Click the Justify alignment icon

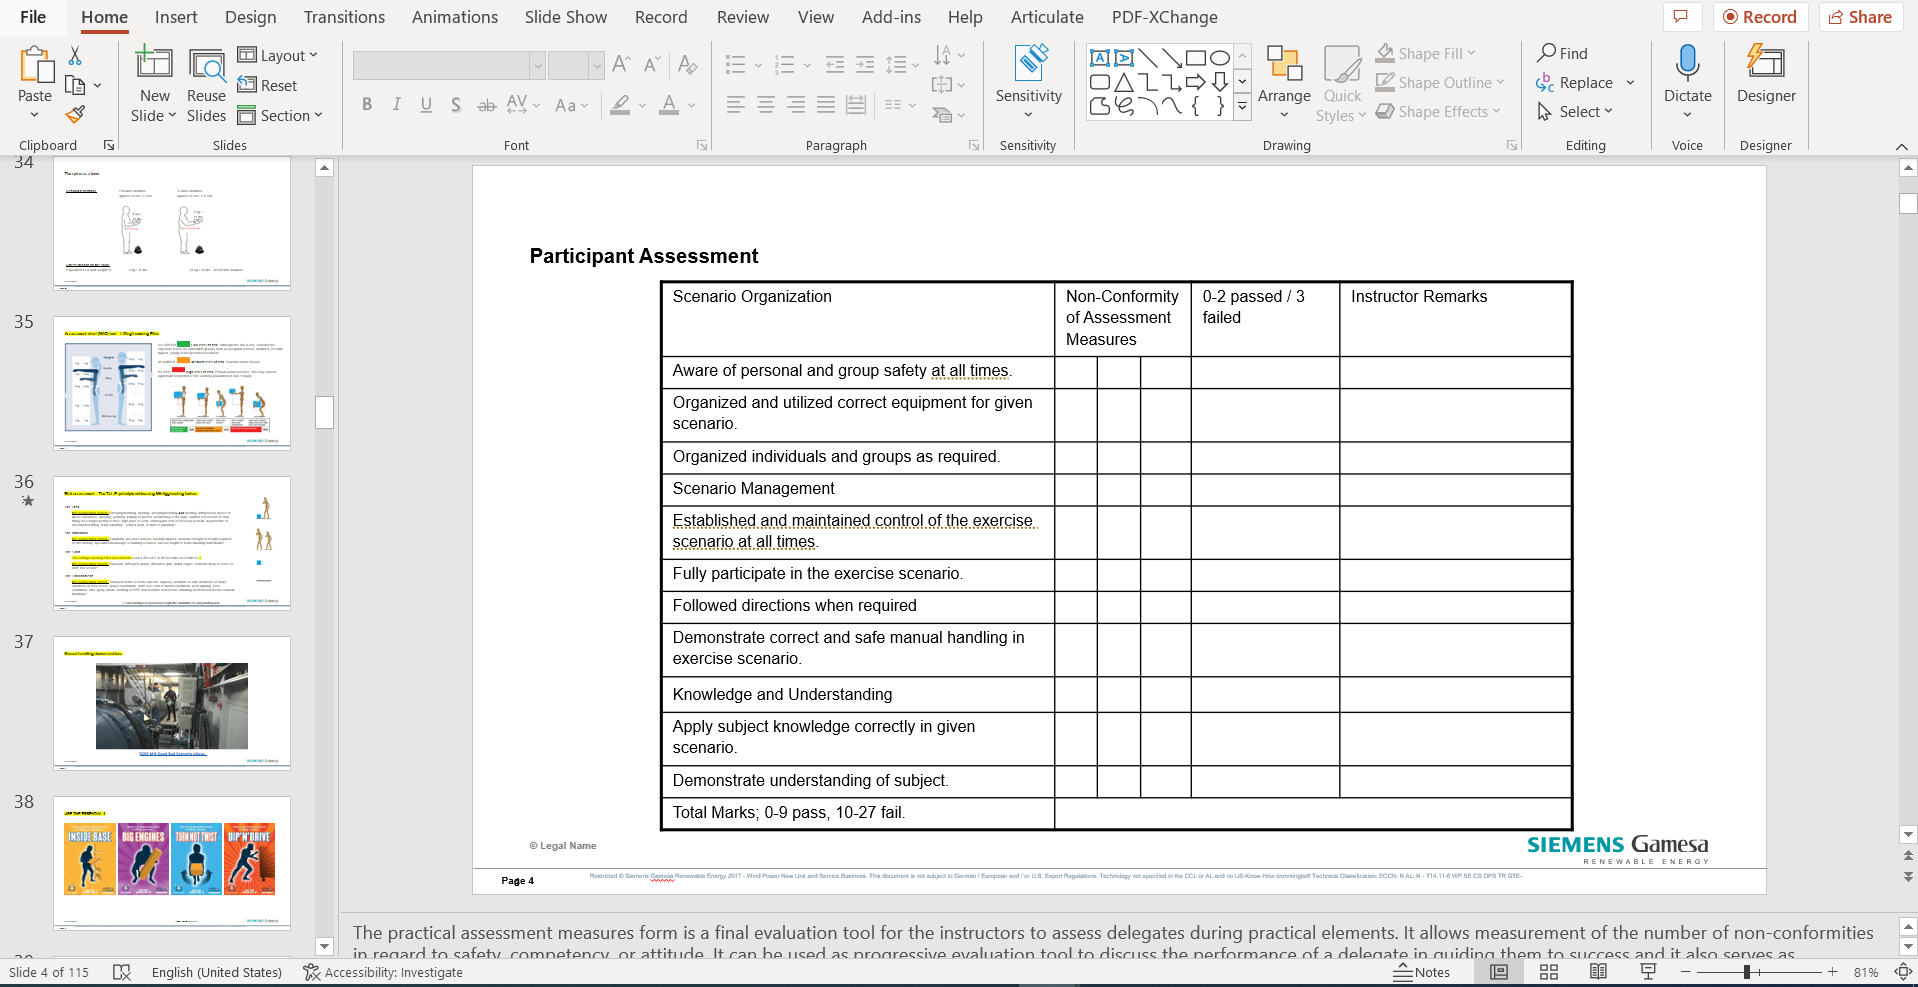click(826, 105)
